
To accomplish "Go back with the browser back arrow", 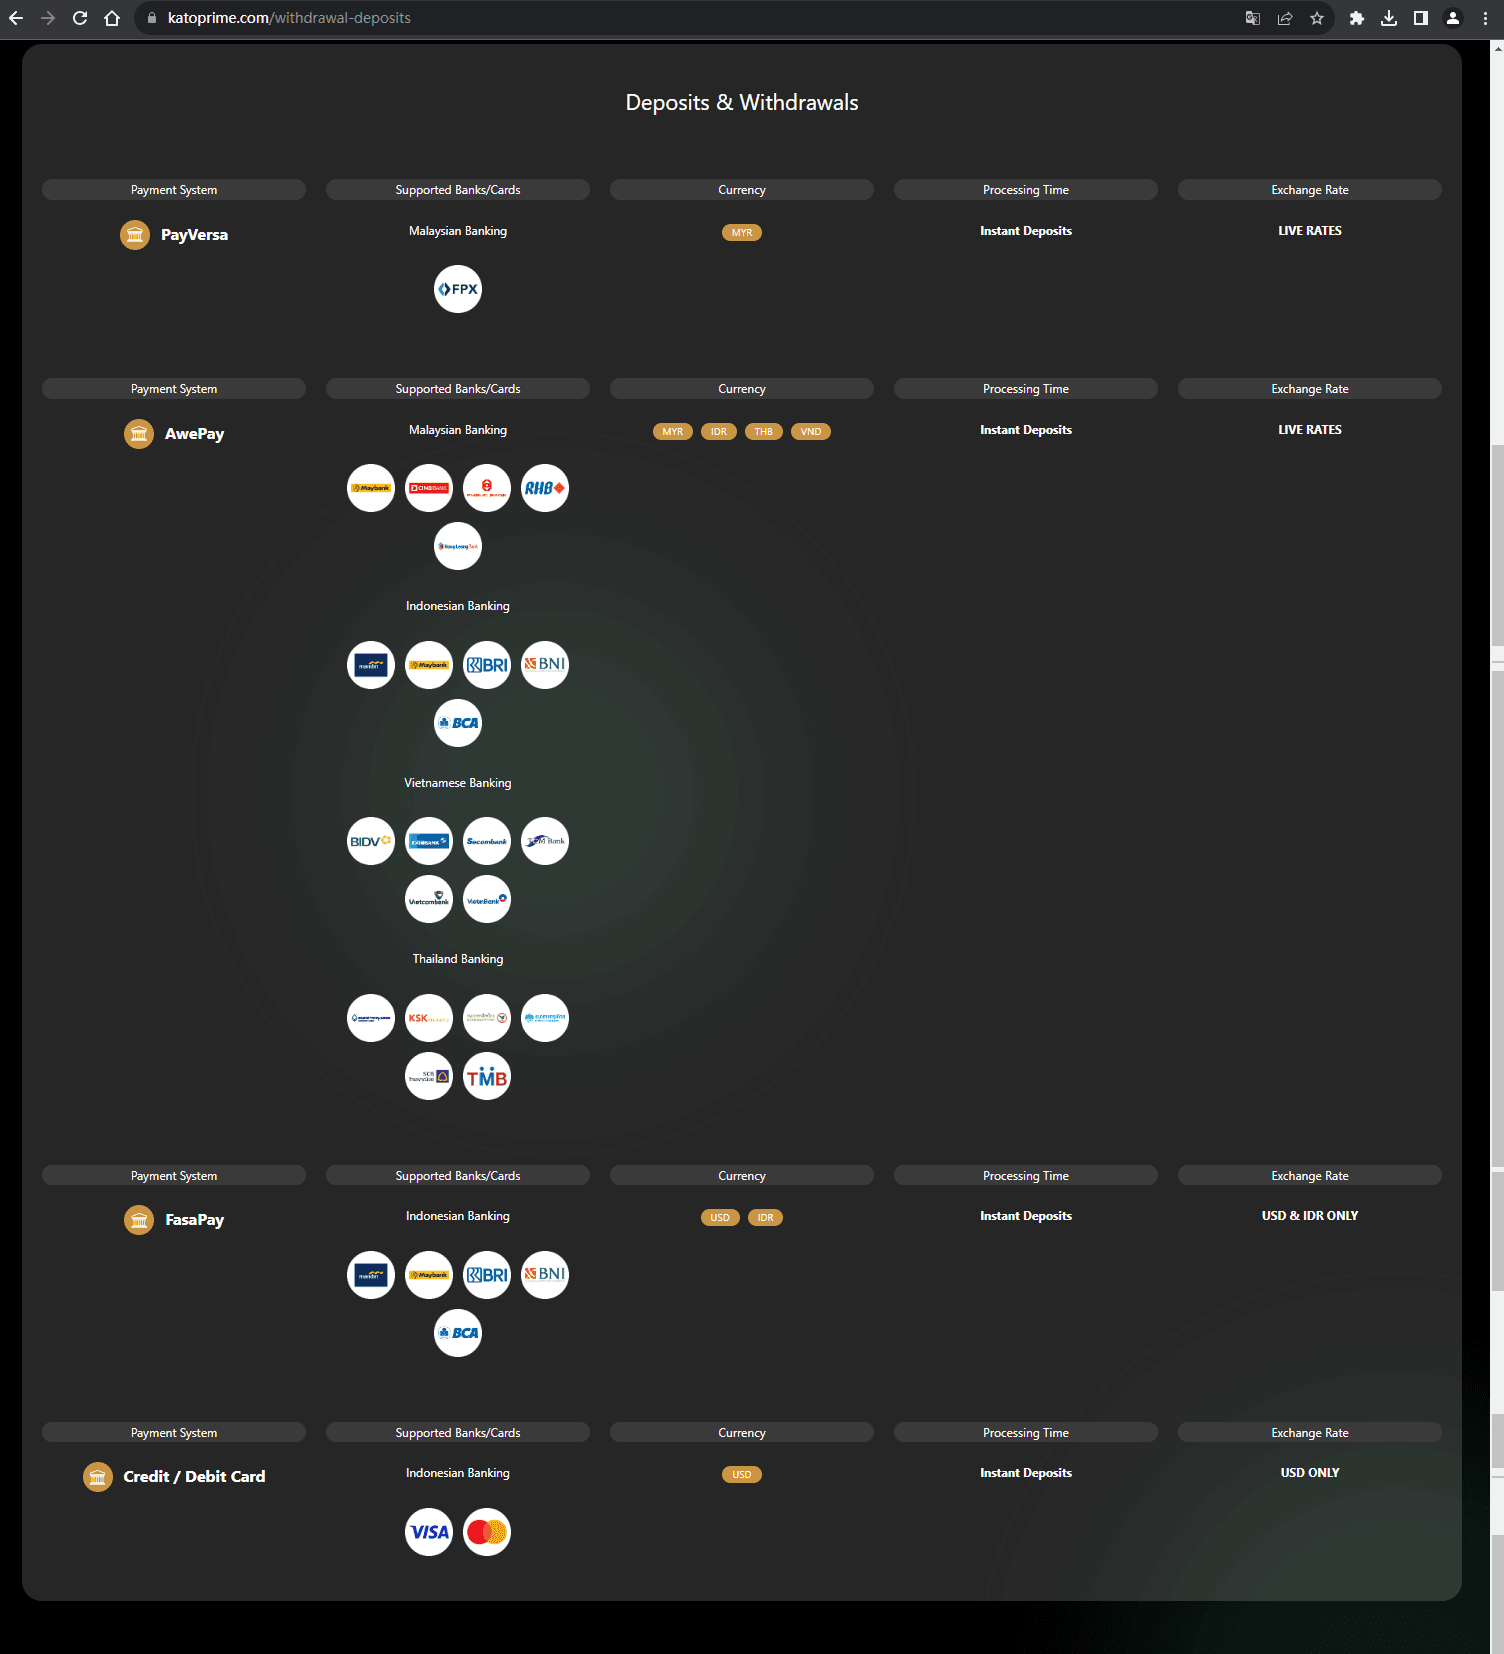I will (16, 18).
